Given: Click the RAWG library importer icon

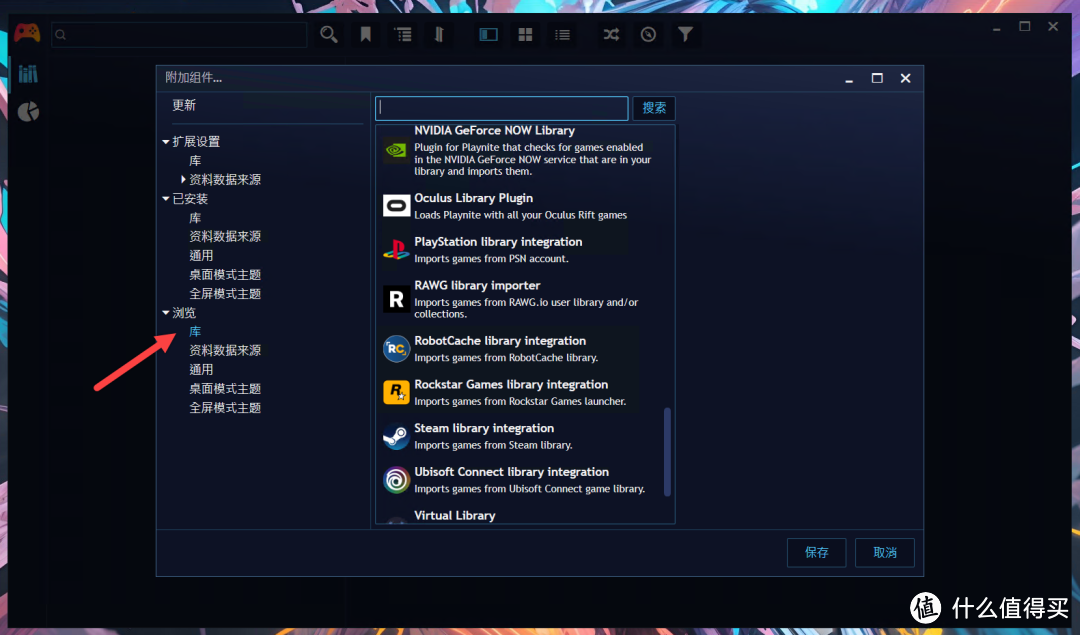Looking at the screenshot, I should click(396, 299).
